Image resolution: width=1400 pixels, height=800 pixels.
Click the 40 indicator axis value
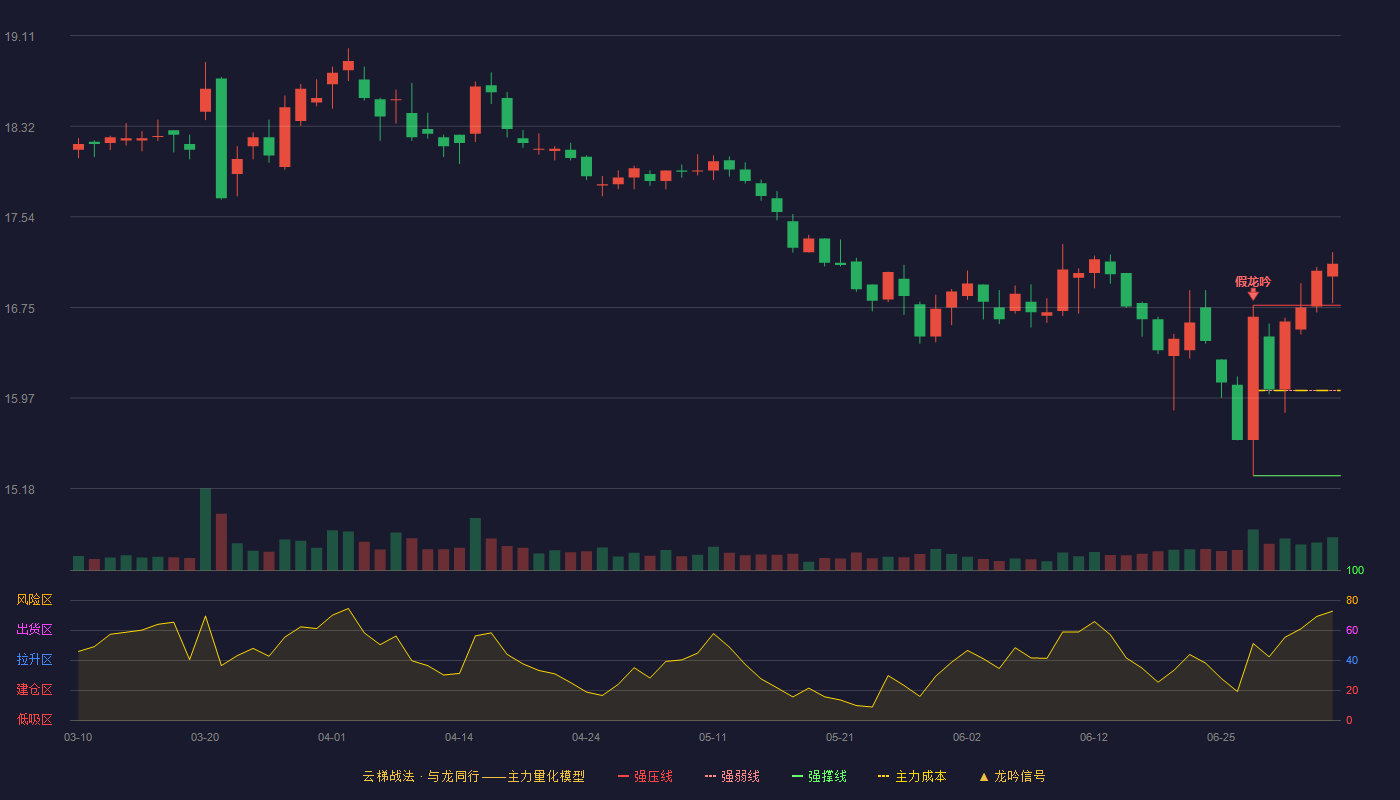(x=1352, y=660)
